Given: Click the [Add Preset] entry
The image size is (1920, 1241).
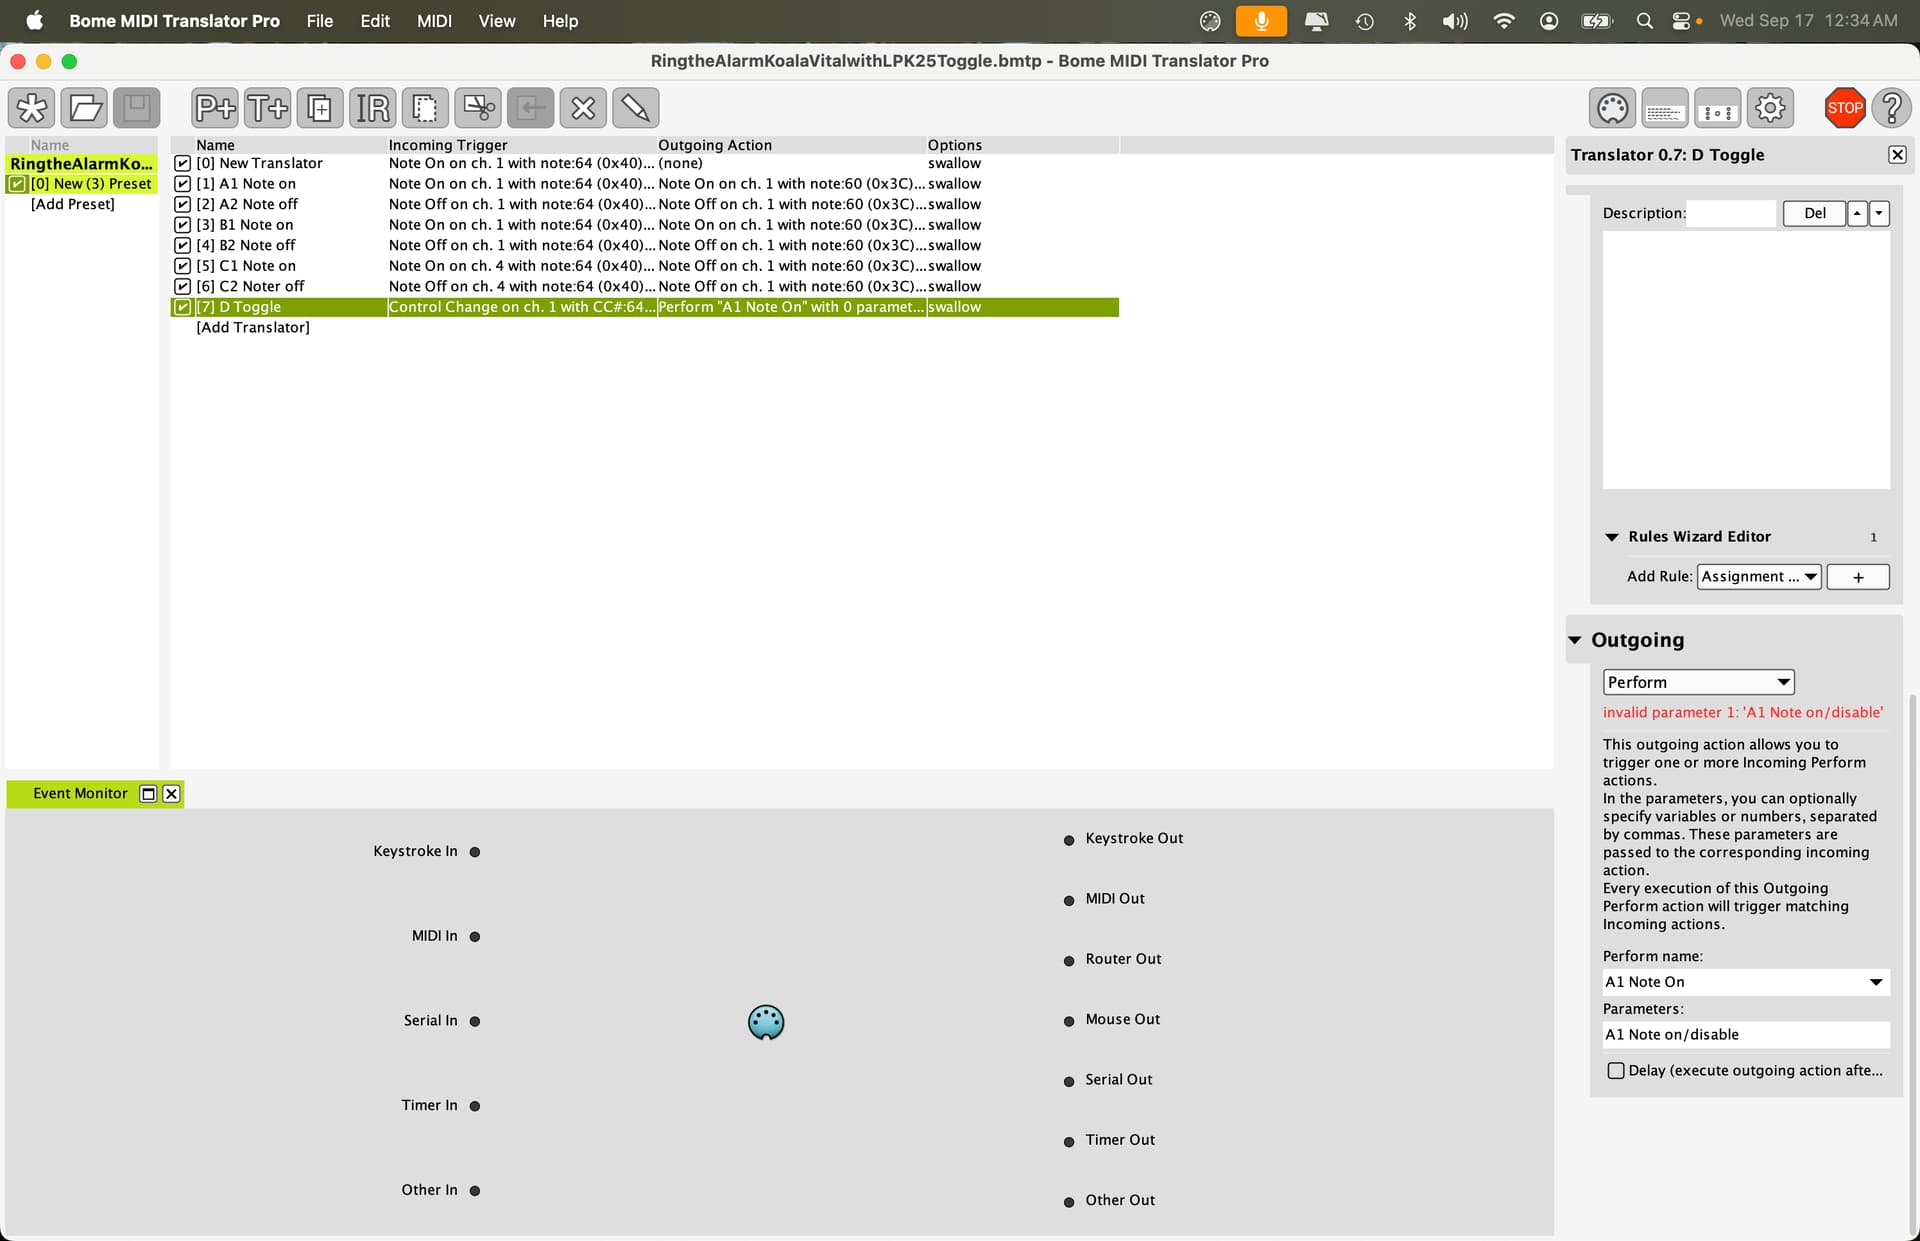Looking at the screenshot, I should tap(73, 204).
